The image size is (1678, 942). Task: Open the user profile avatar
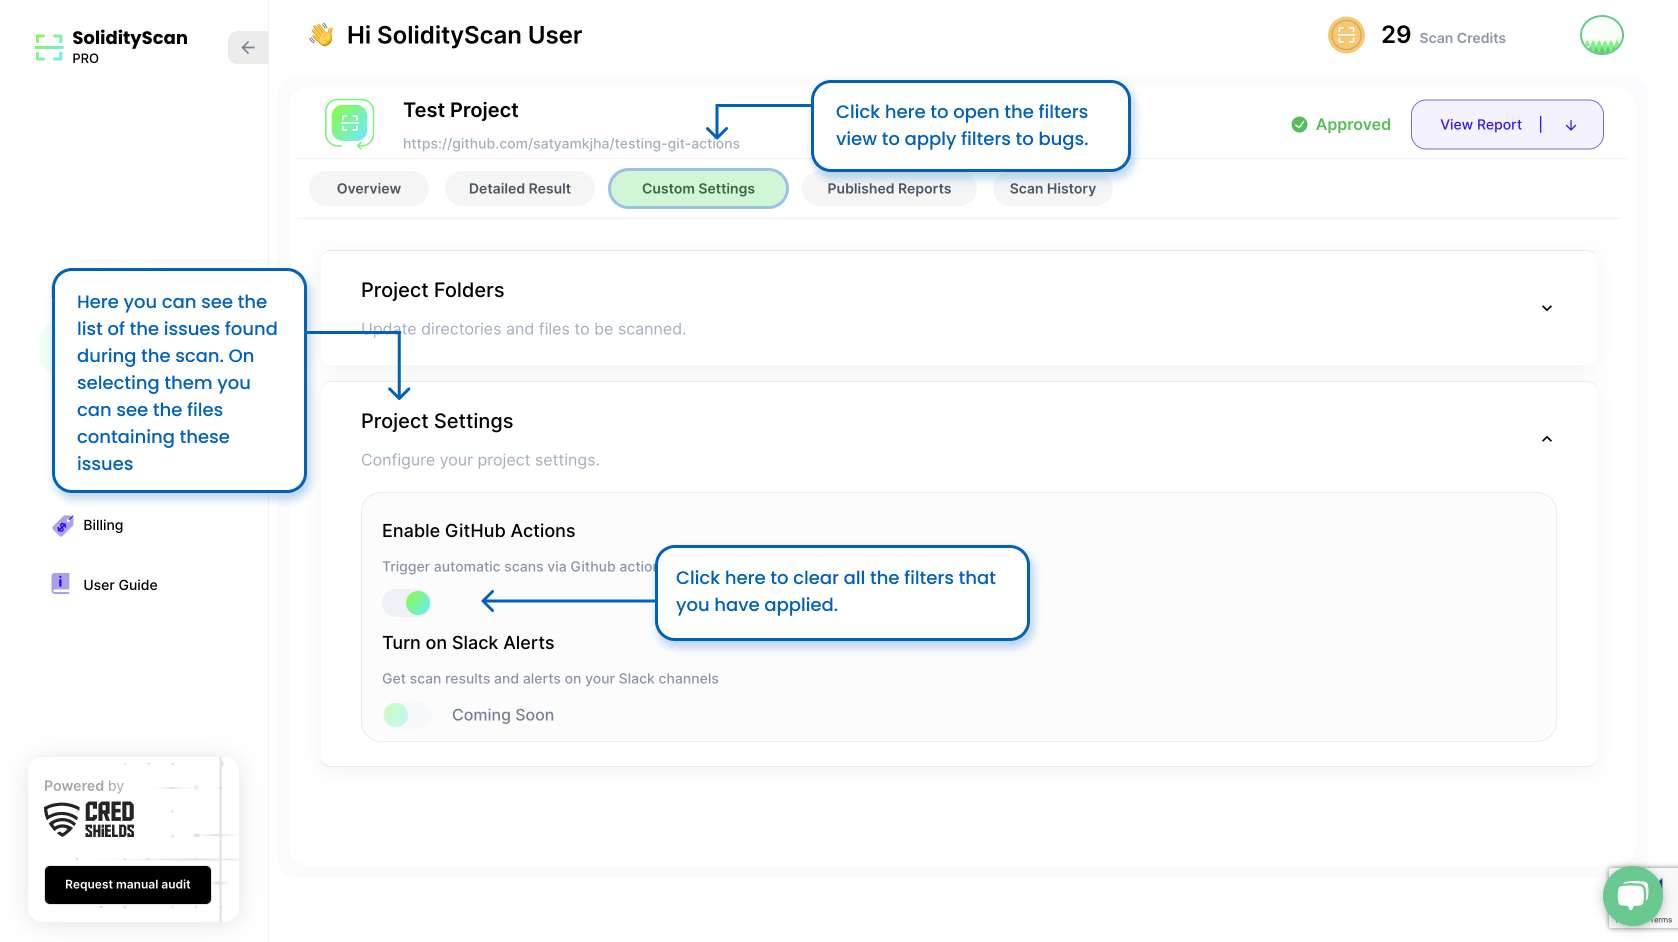click(1601, 36)
